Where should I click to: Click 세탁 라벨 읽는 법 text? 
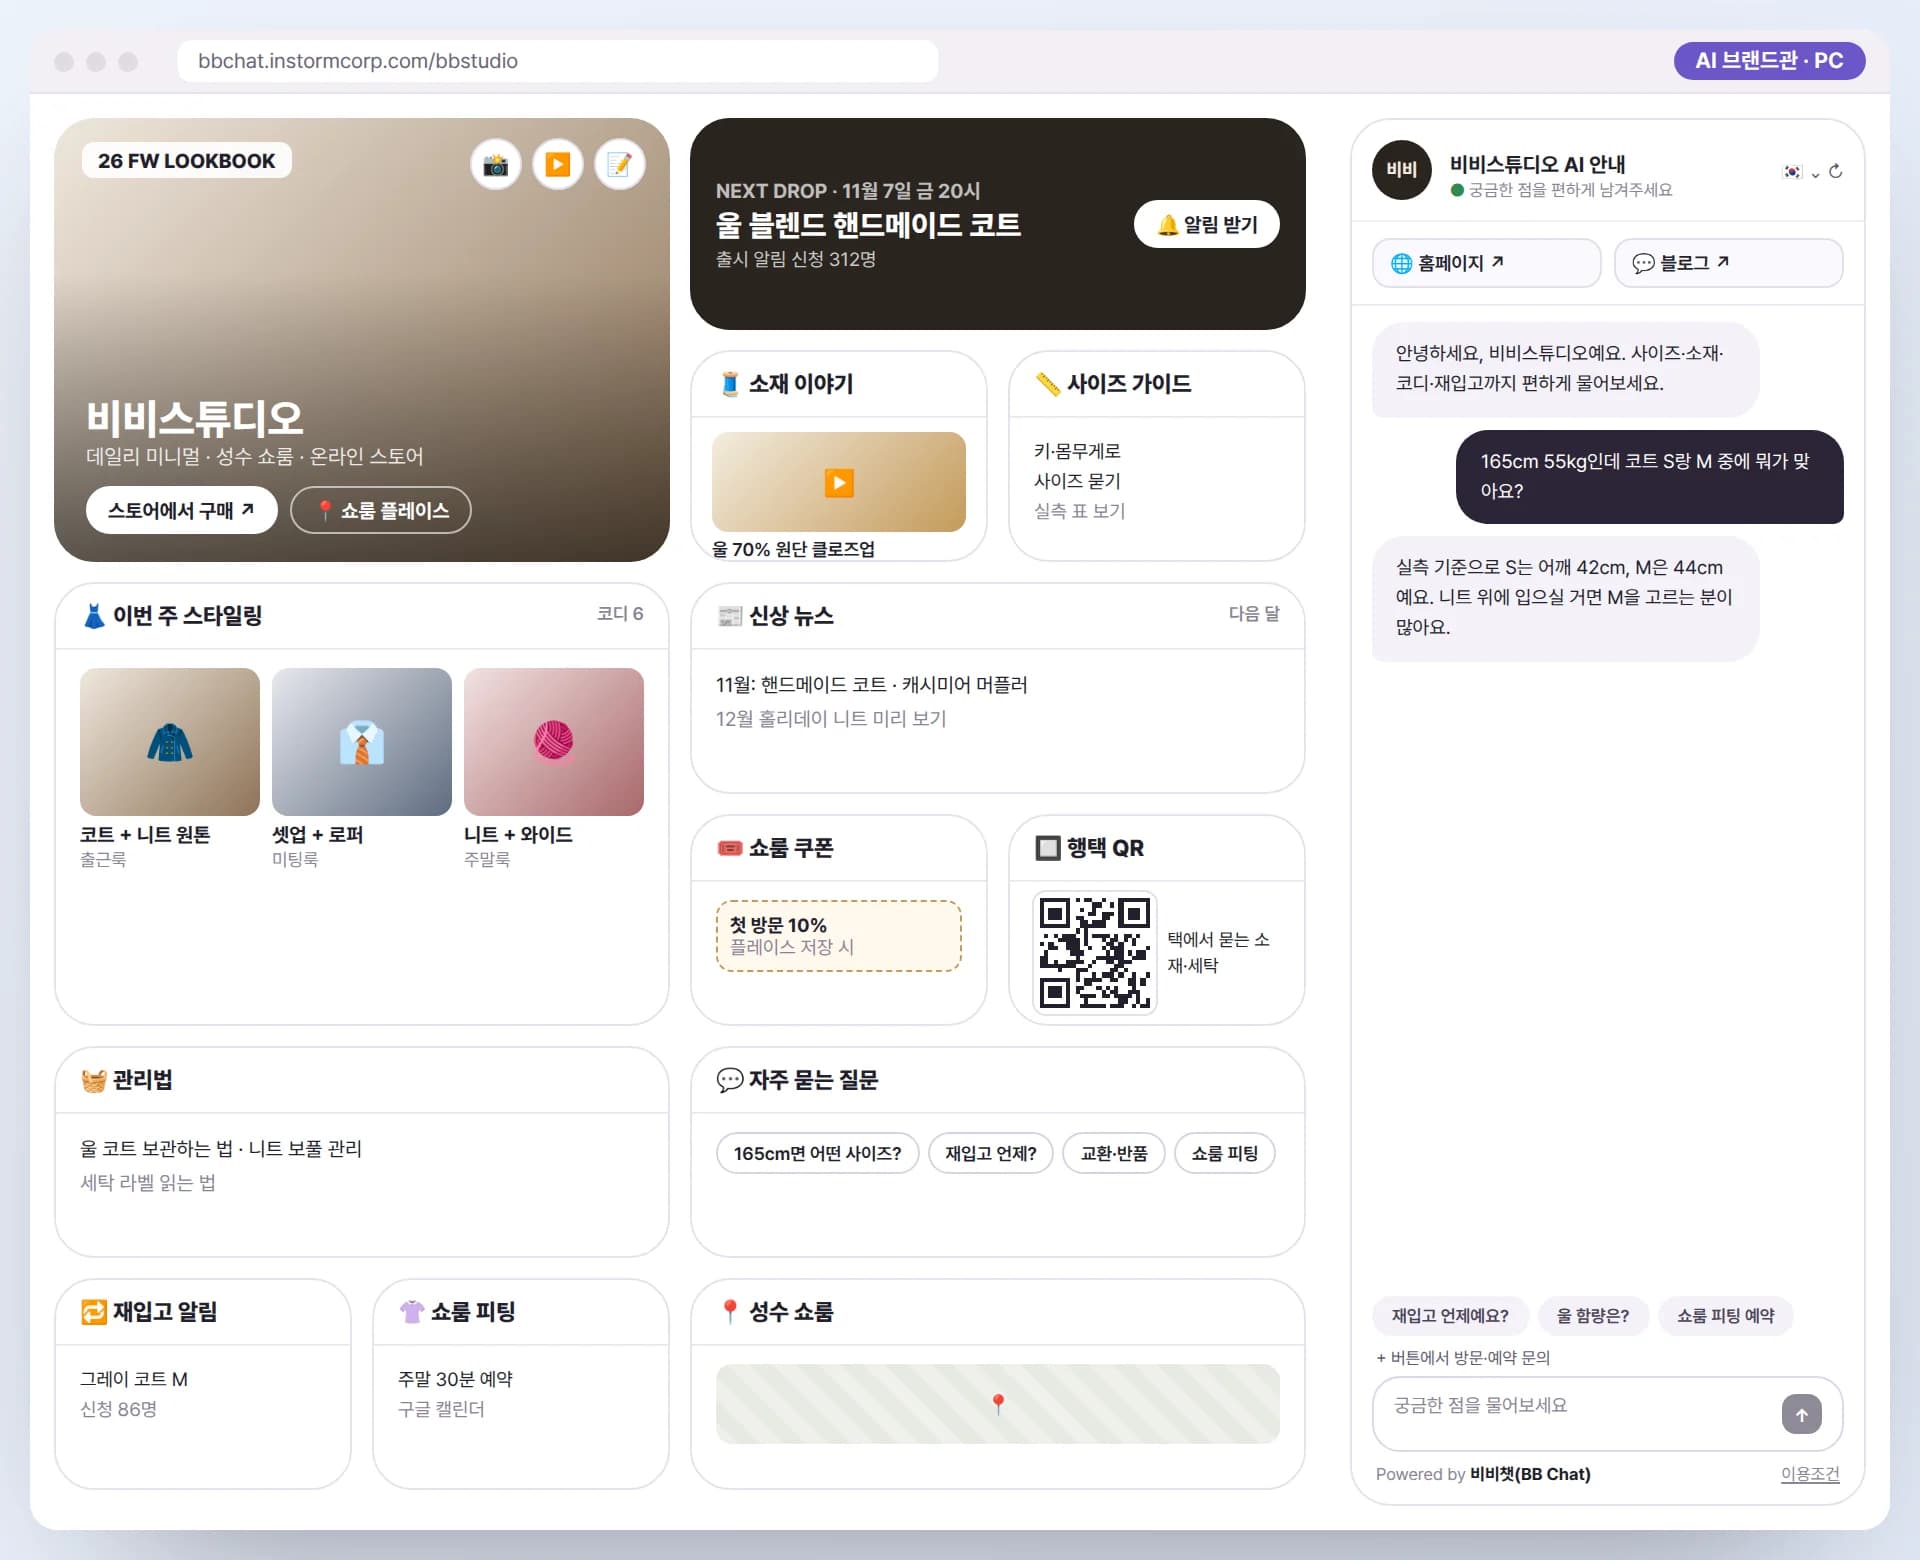148,1183
